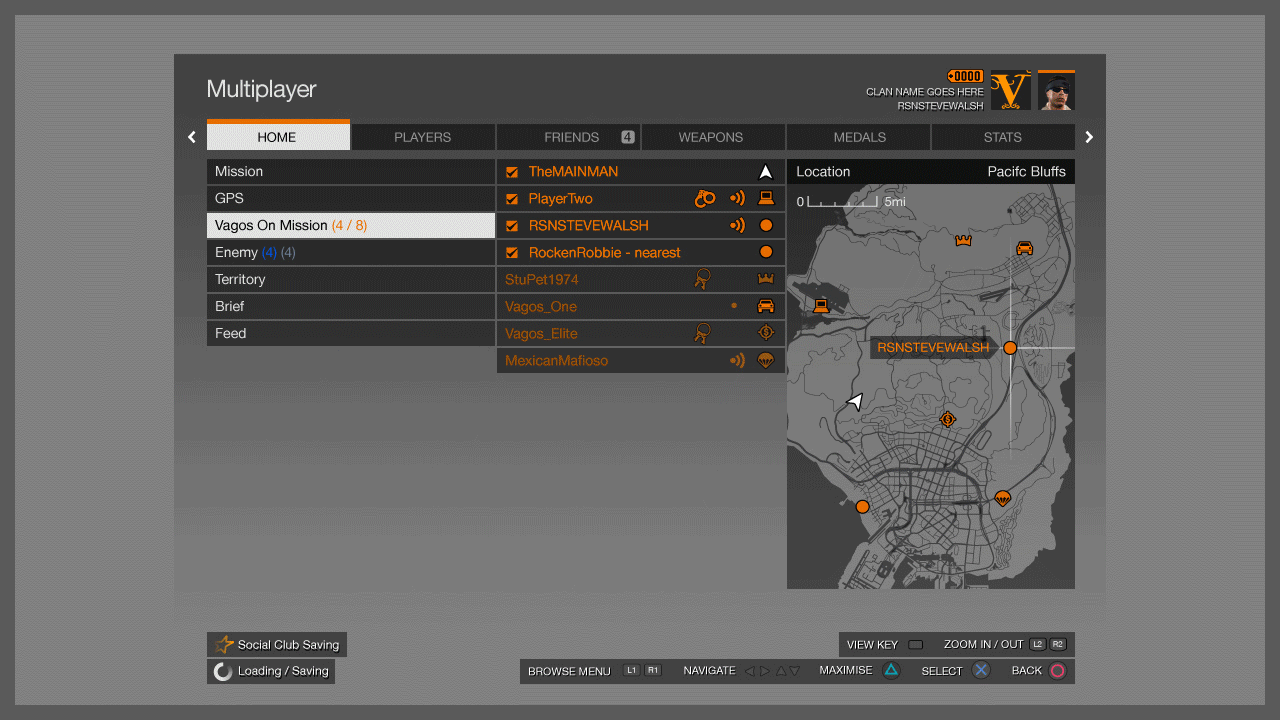Screen dimensions: 1280x720
Task: Uncheck the TheMAINMAN checkbox
Action: [x=512, y=172]
